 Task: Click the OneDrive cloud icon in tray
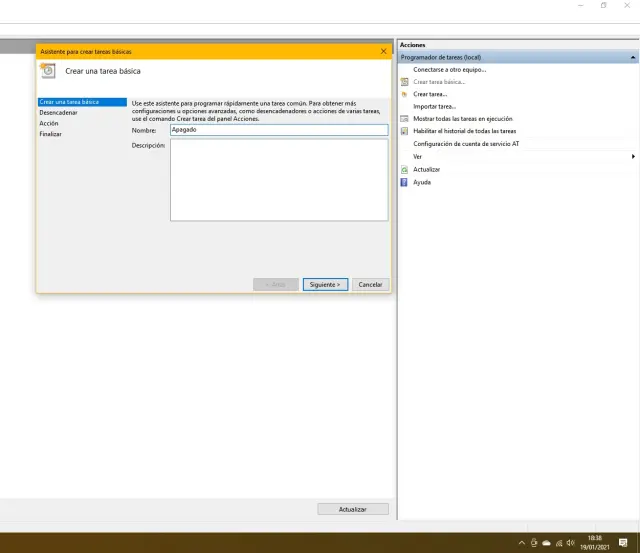pyautogui.click(x=547, y=543)
